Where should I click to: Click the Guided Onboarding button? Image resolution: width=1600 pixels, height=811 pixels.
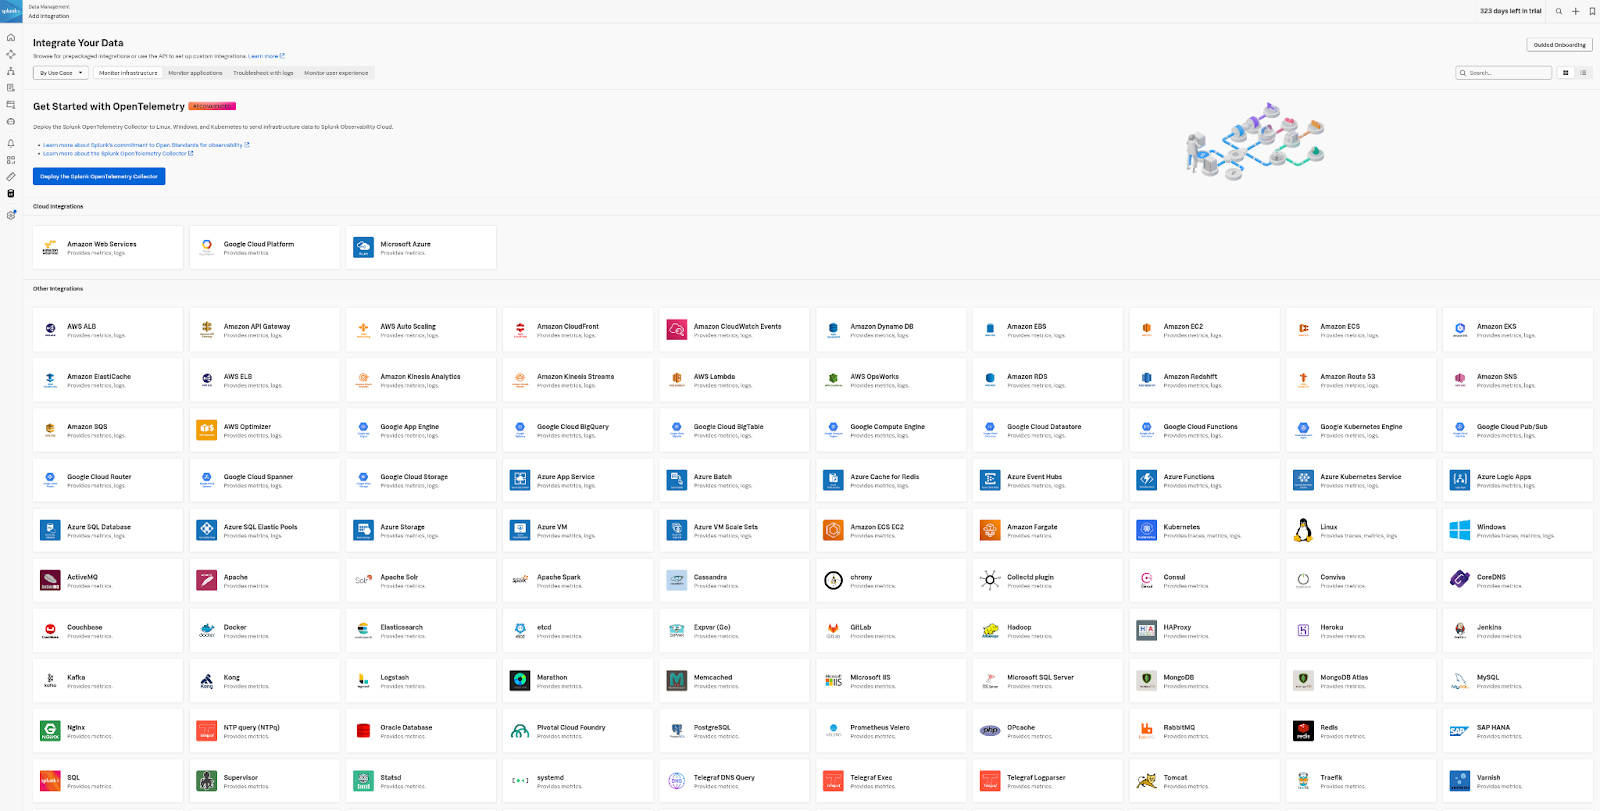coord(1560,45)
